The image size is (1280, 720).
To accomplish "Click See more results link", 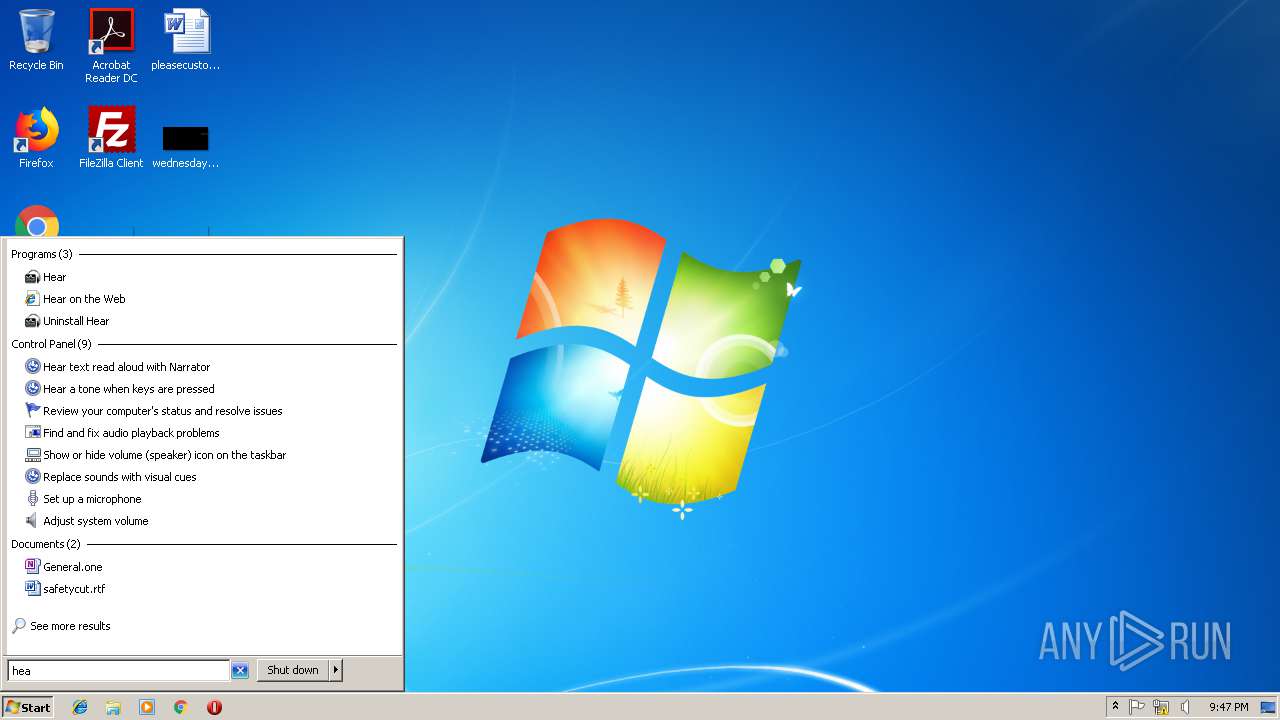I will [x=70, y=626].
